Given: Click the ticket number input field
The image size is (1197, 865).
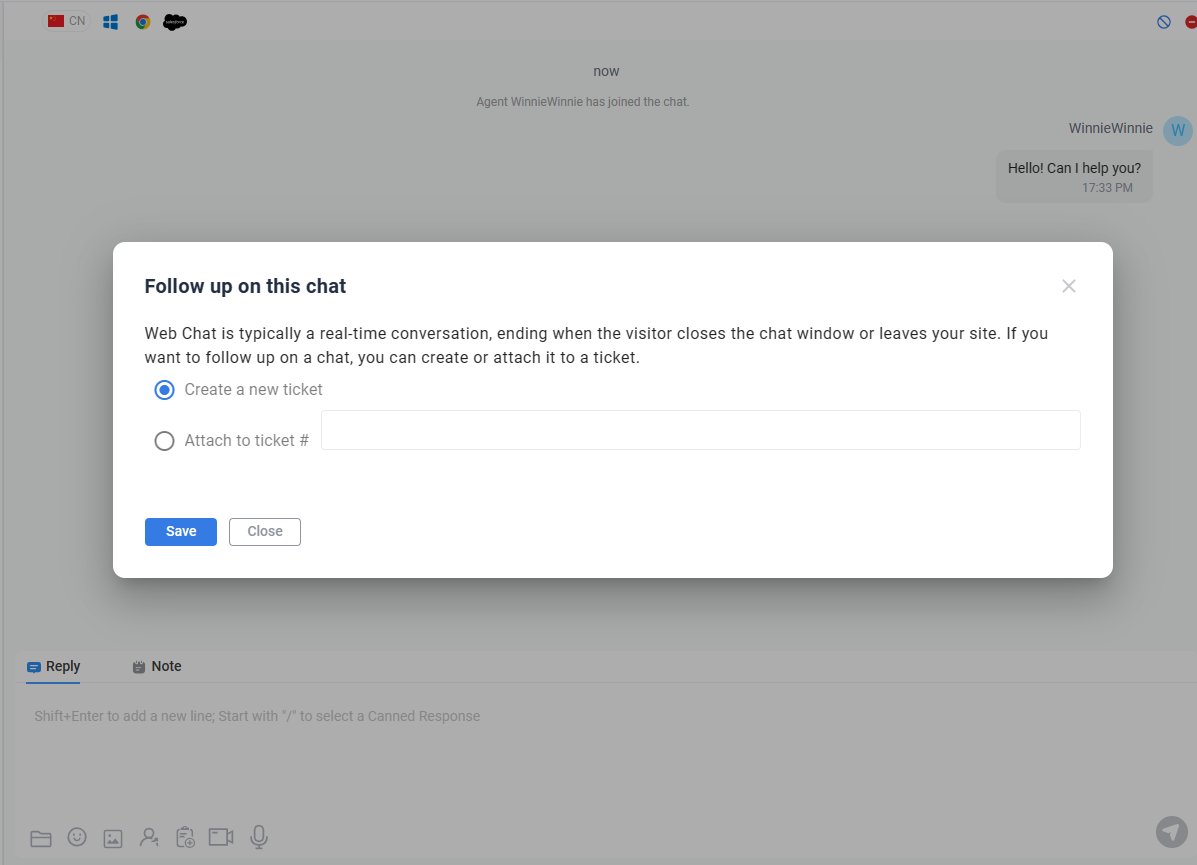Looking at the screenshot, I should click(700, 430).
